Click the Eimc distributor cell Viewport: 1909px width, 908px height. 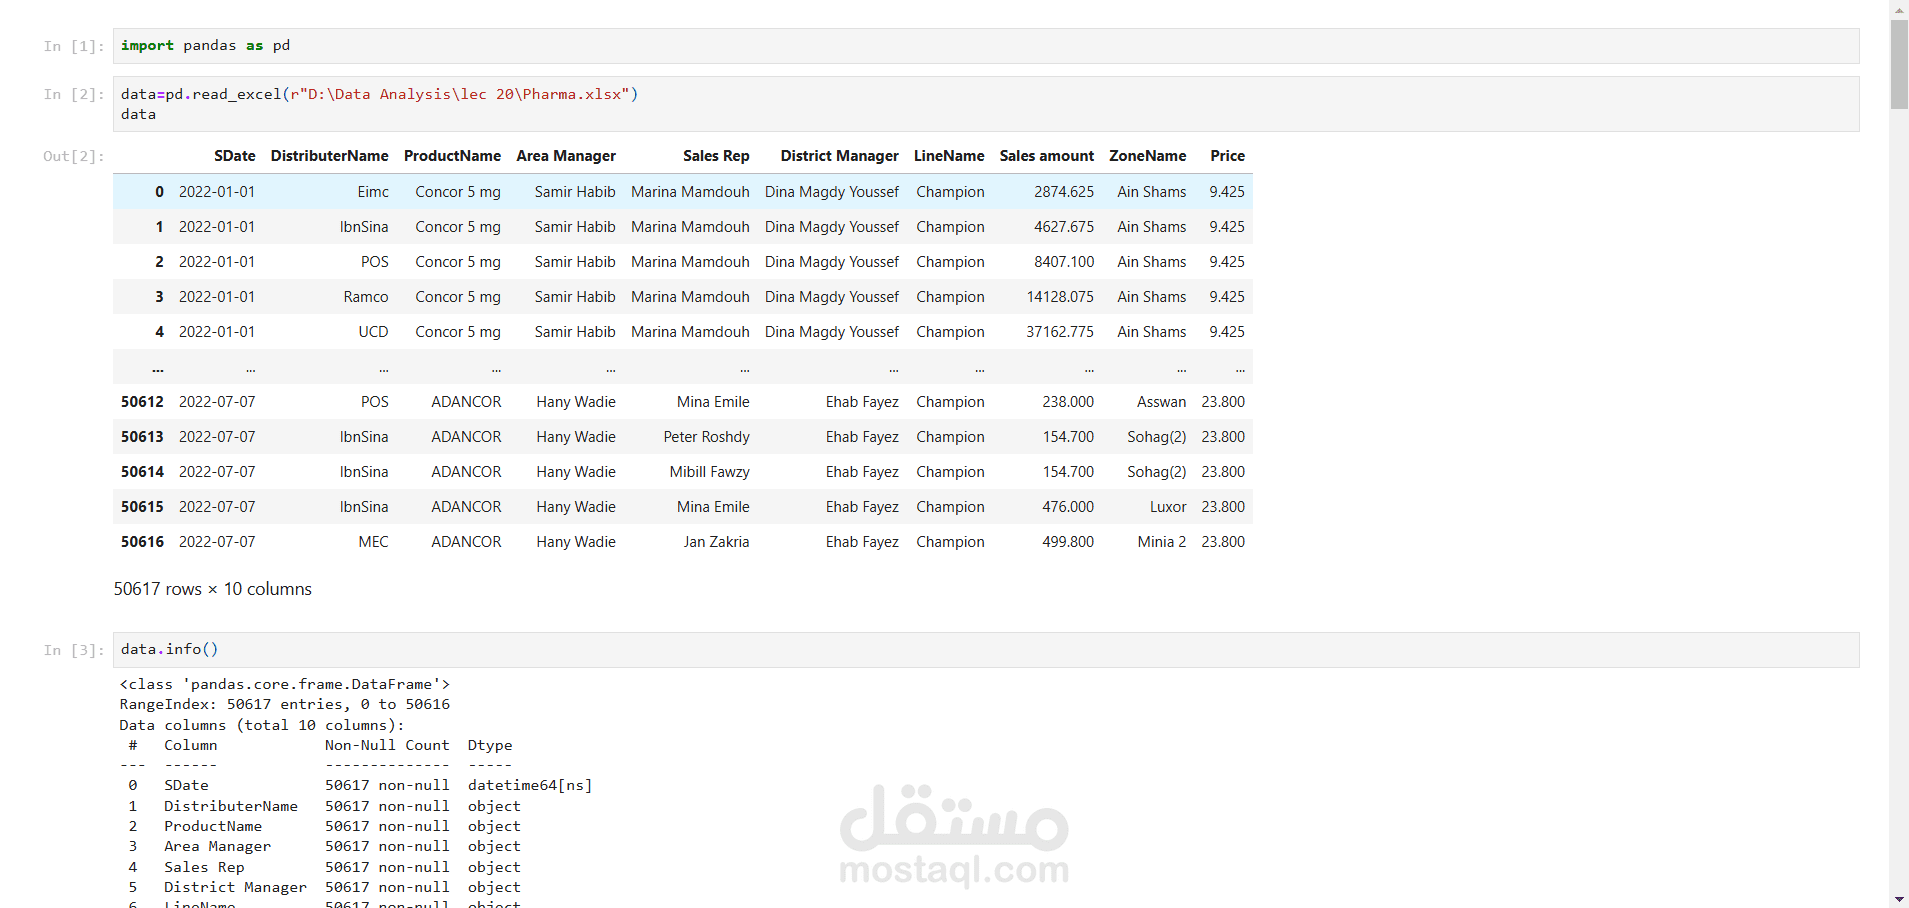pos(373,192)
